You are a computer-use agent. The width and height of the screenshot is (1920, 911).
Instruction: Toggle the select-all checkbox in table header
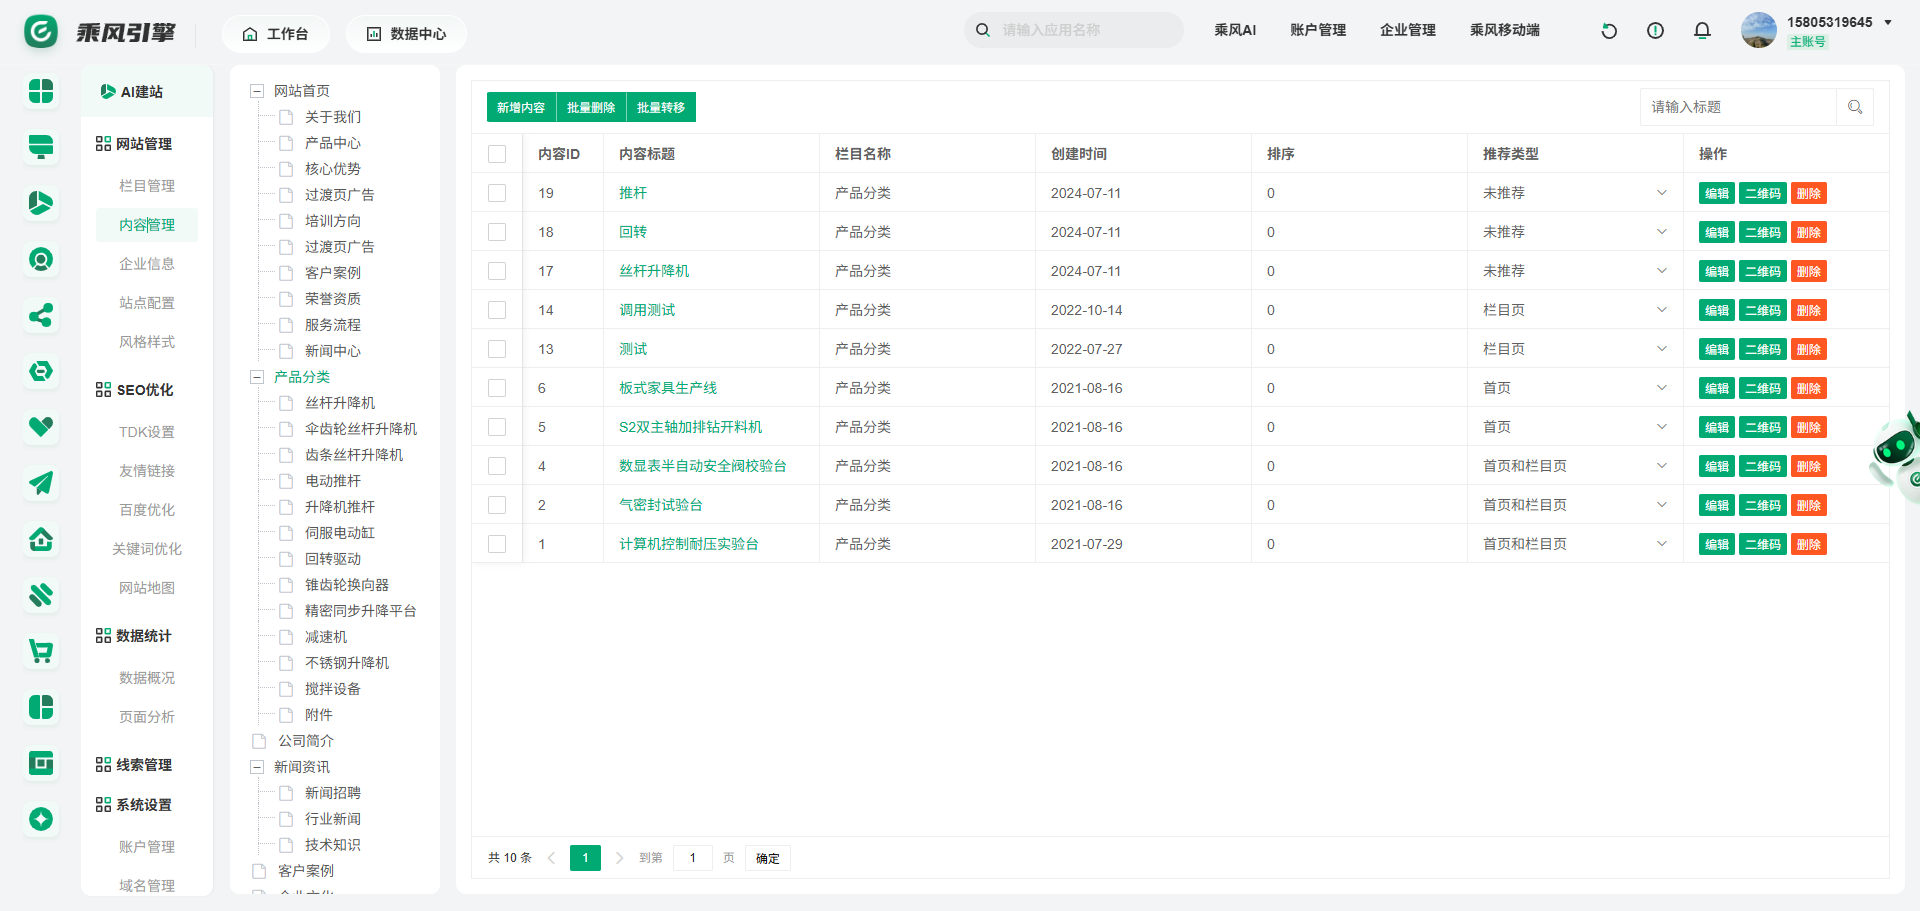tap(497, 154)
